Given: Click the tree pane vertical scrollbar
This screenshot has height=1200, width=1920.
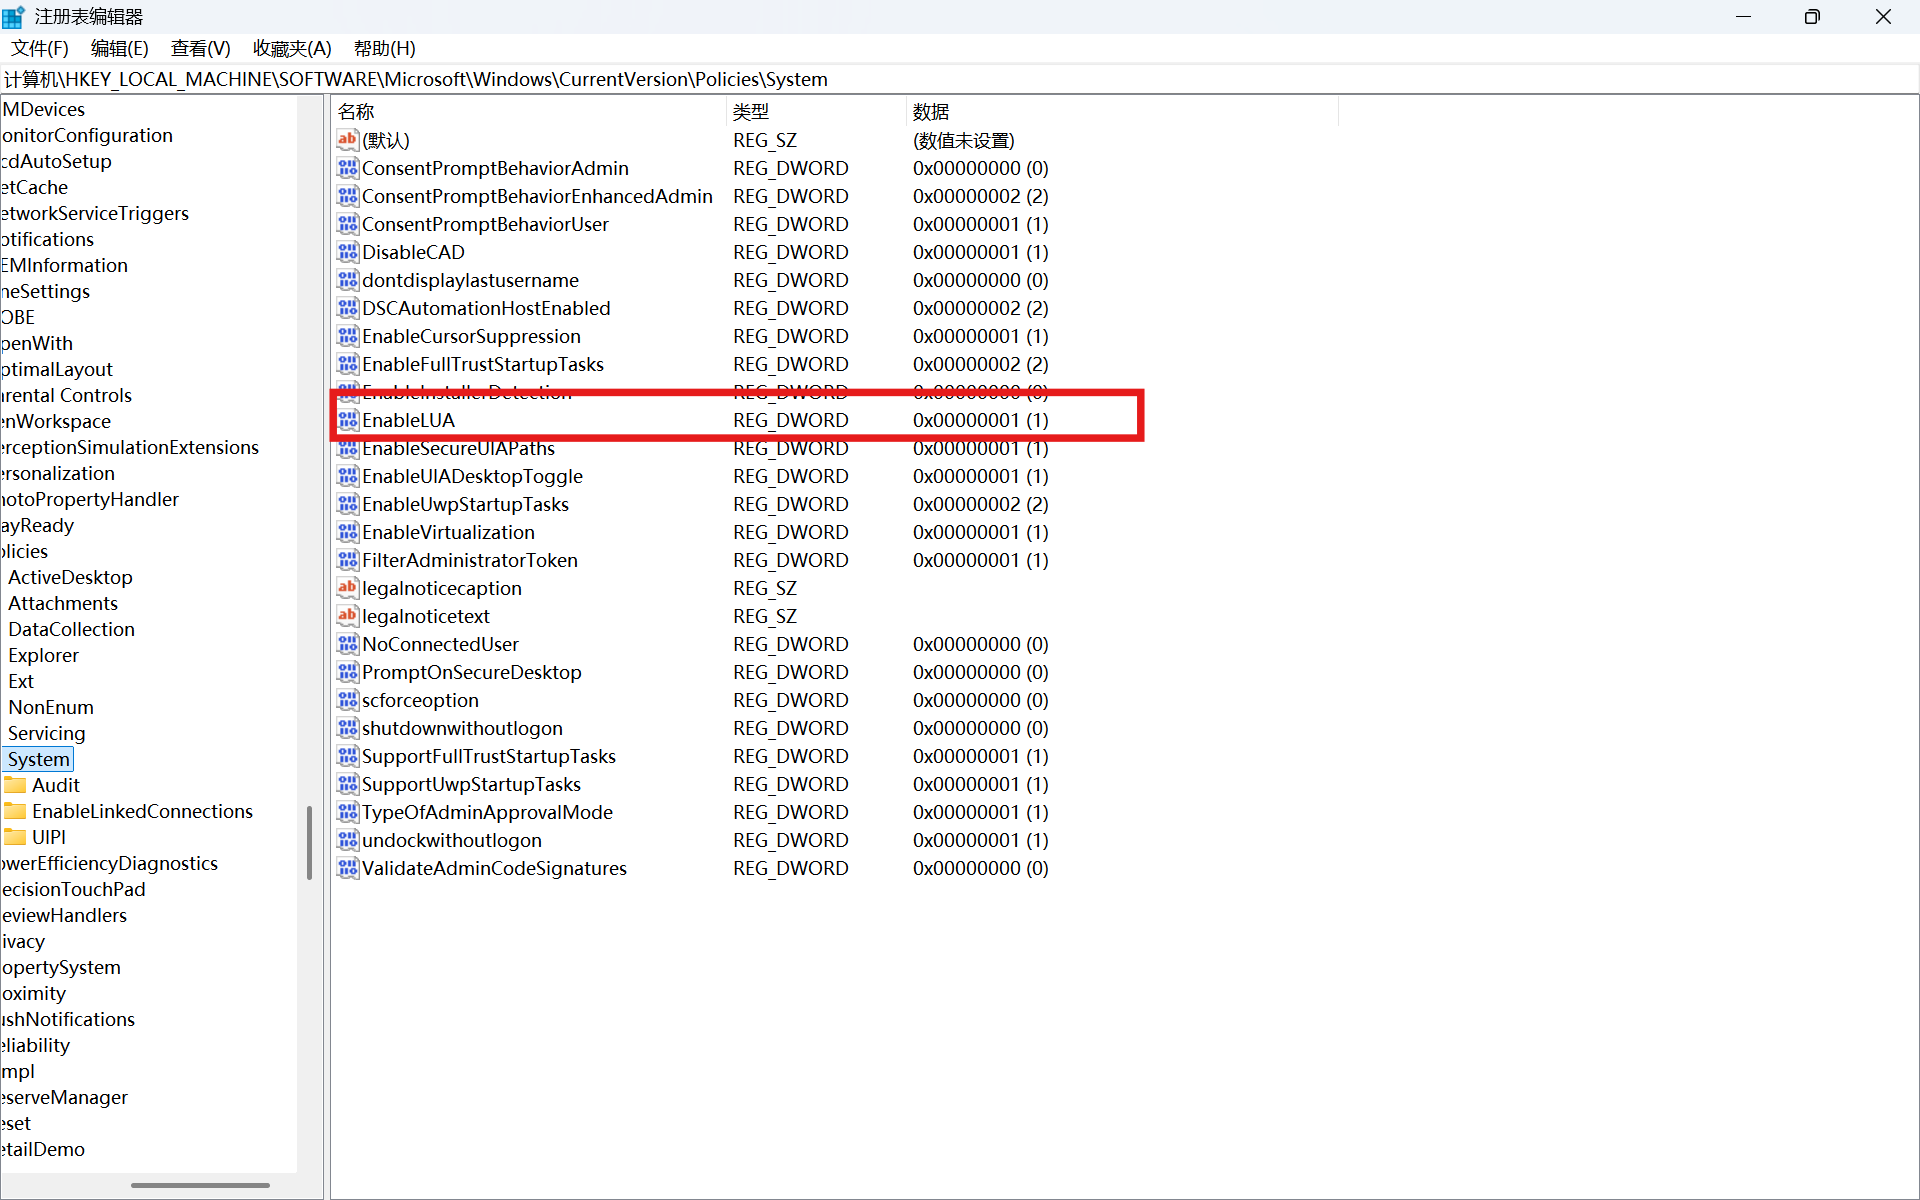Looking at the screenshot, I should tap(309, 842).
